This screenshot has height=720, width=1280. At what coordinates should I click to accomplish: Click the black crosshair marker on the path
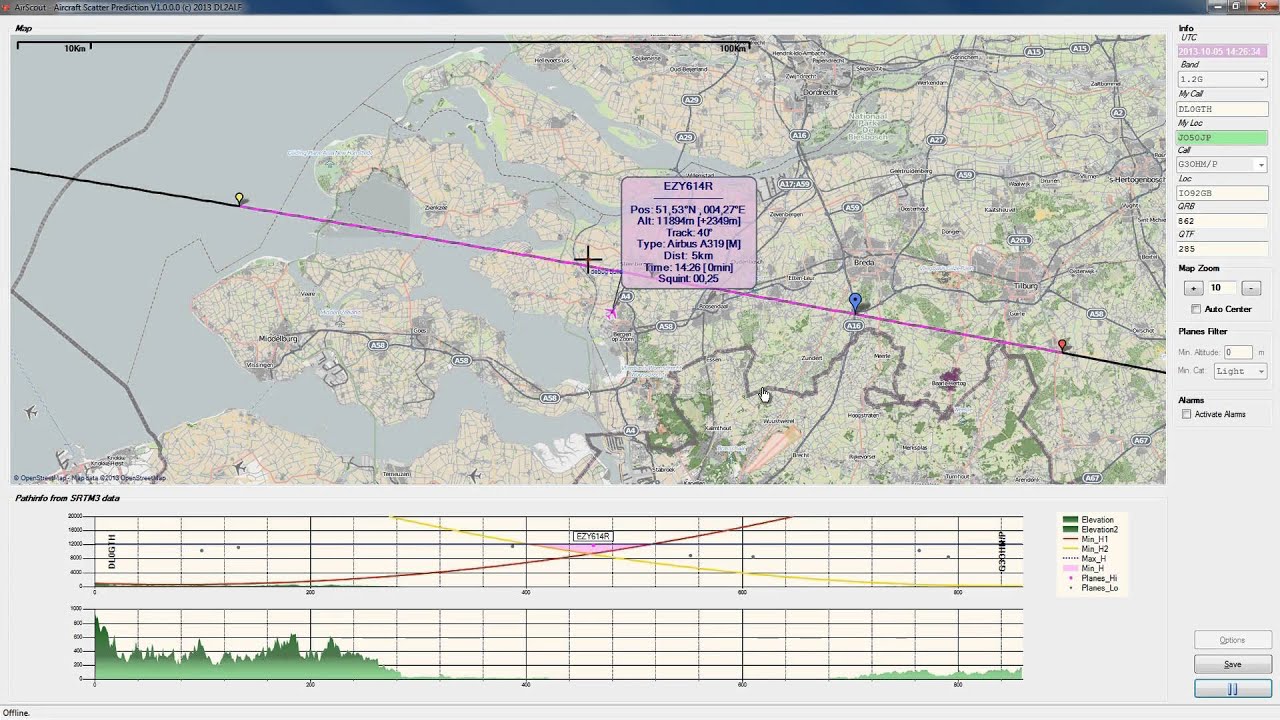click(x=587, y=260)
